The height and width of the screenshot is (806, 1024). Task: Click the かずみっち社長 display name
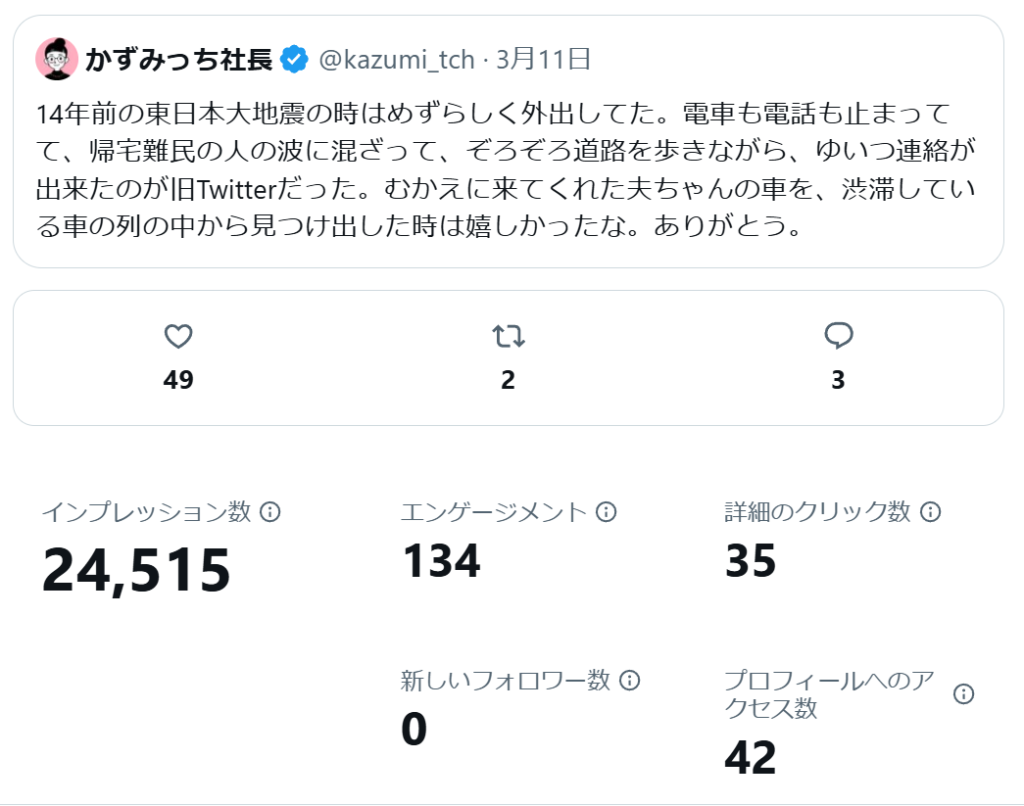pos(178,60)
